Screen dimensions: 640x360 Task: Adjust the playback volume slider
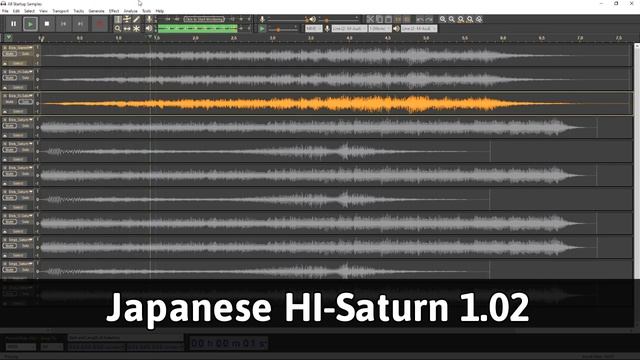point(339,19)
